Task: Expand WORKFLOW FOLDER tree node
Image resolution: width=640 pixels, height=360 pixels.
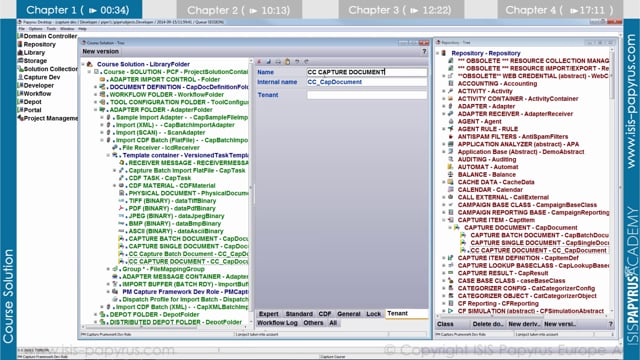Action: click(x=96, y=94)
